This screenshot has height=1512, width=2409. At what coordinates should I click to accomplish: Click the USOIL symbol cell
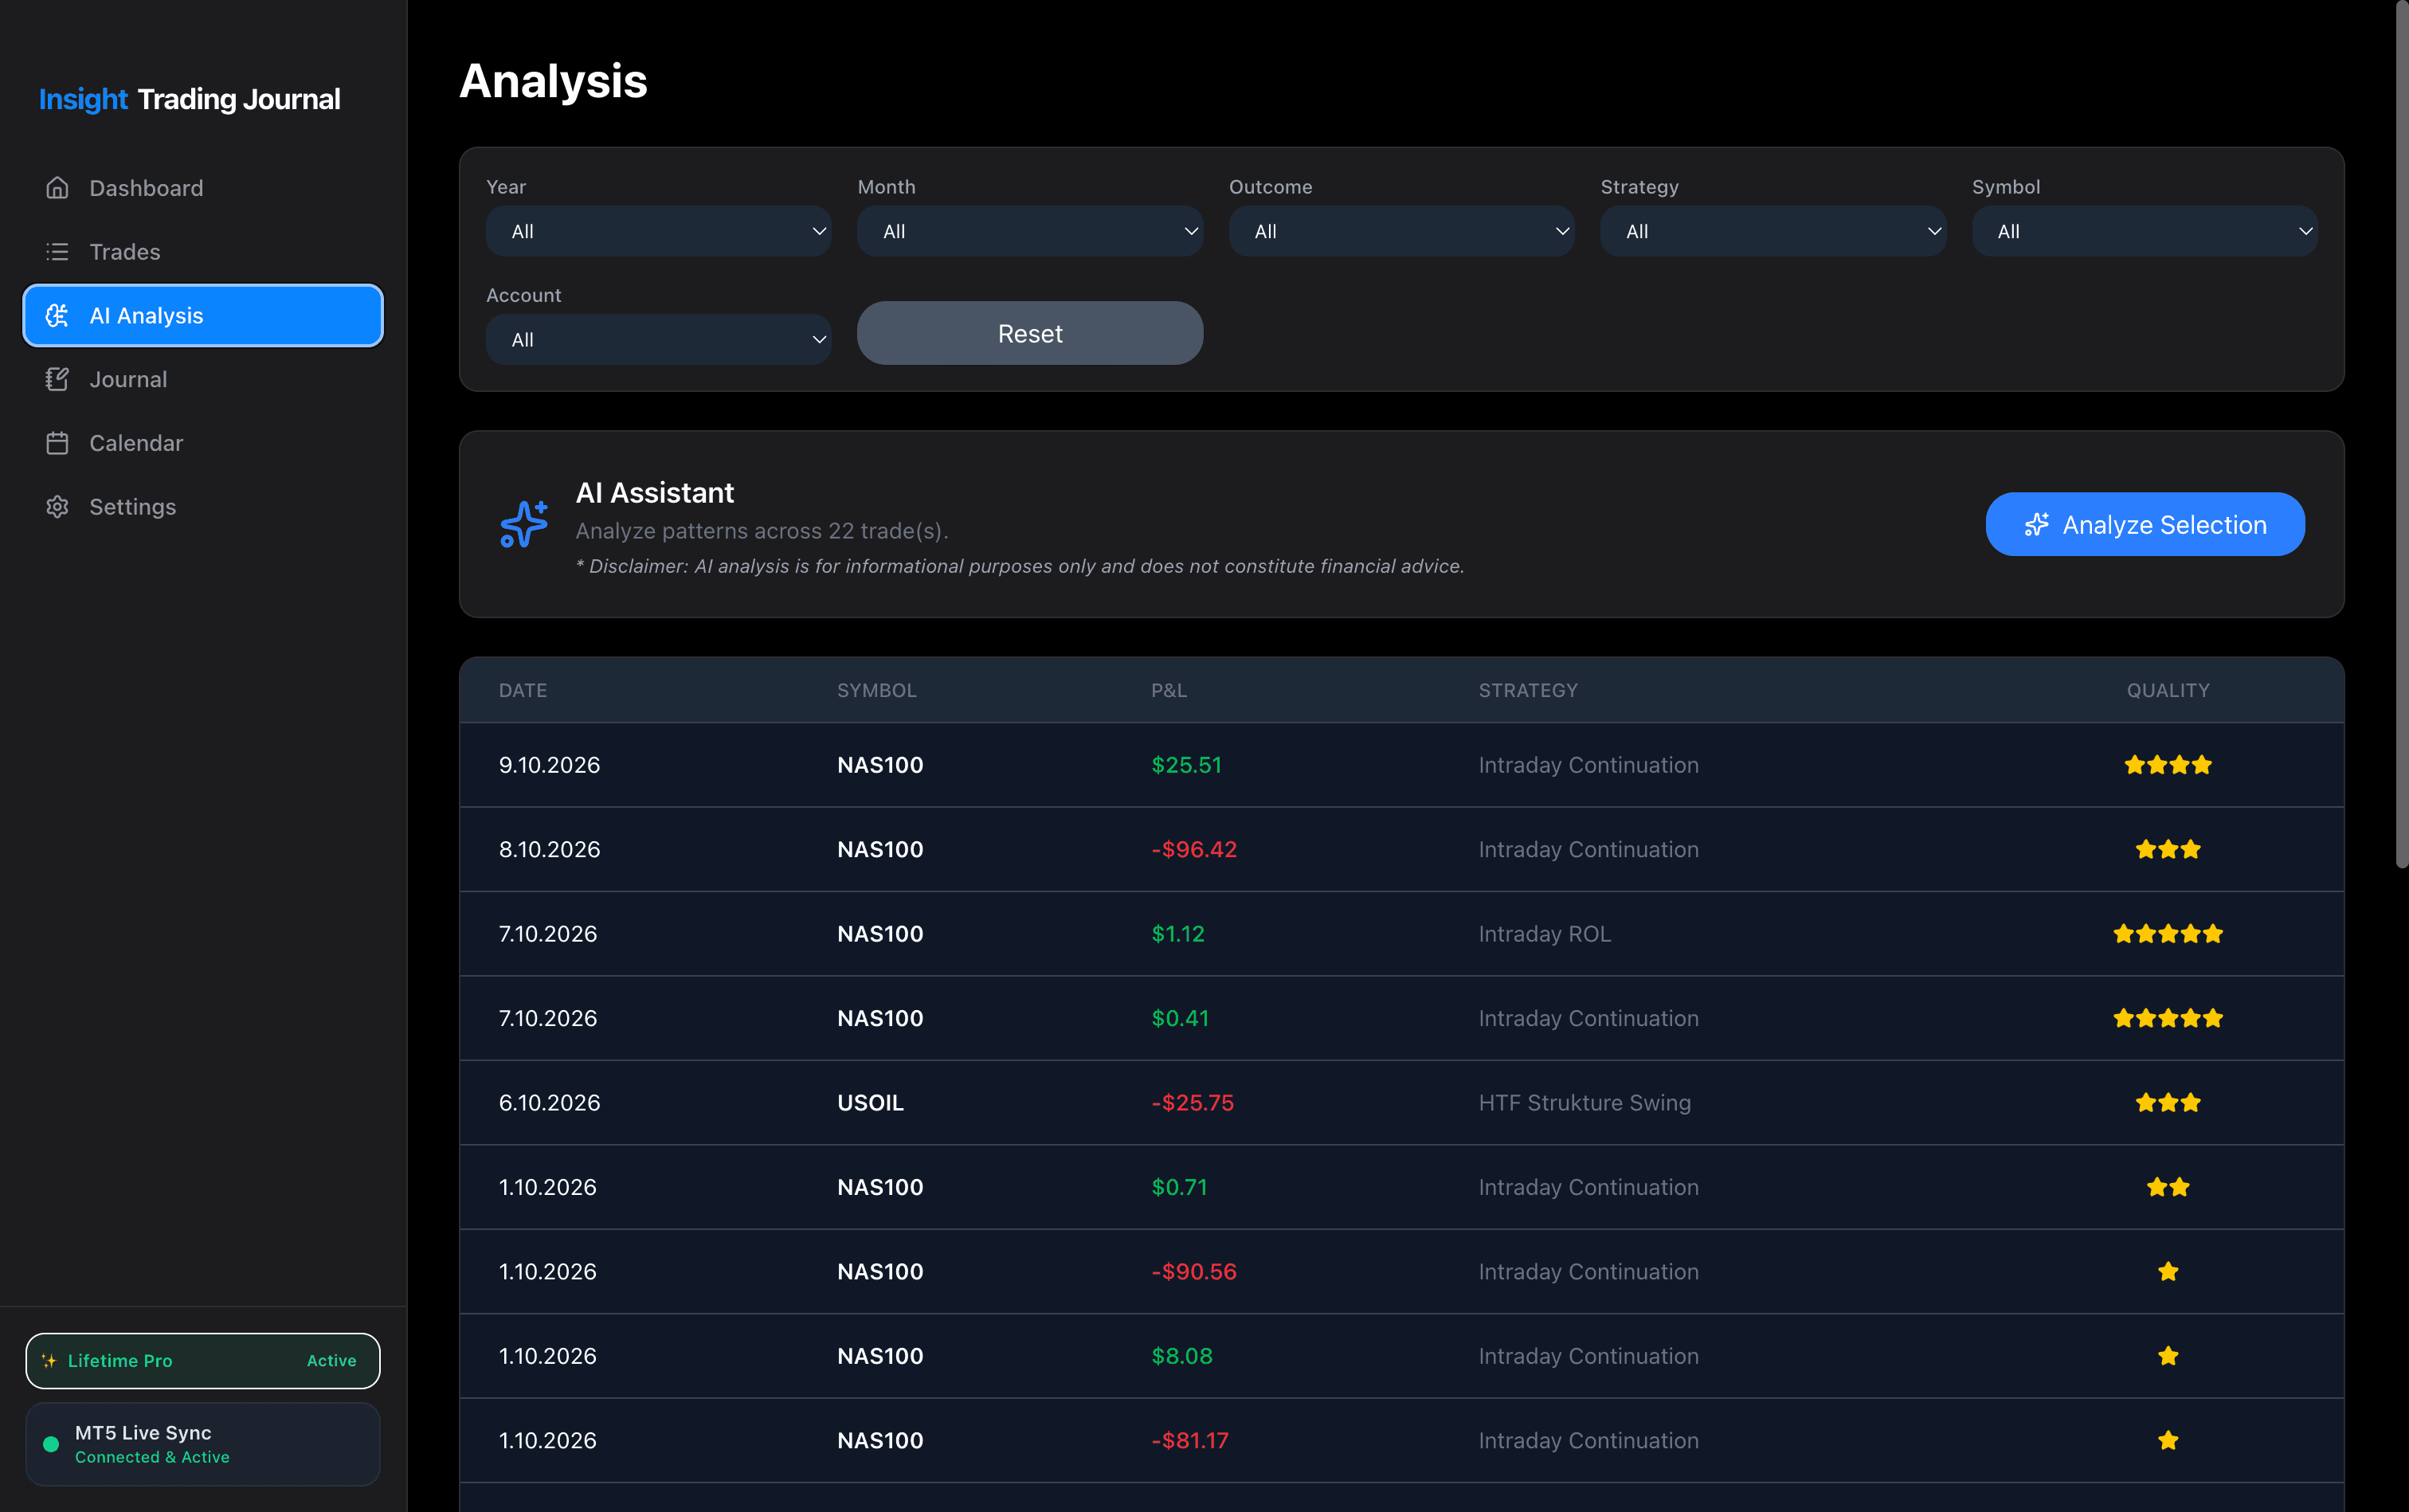tap(870, 1103)
